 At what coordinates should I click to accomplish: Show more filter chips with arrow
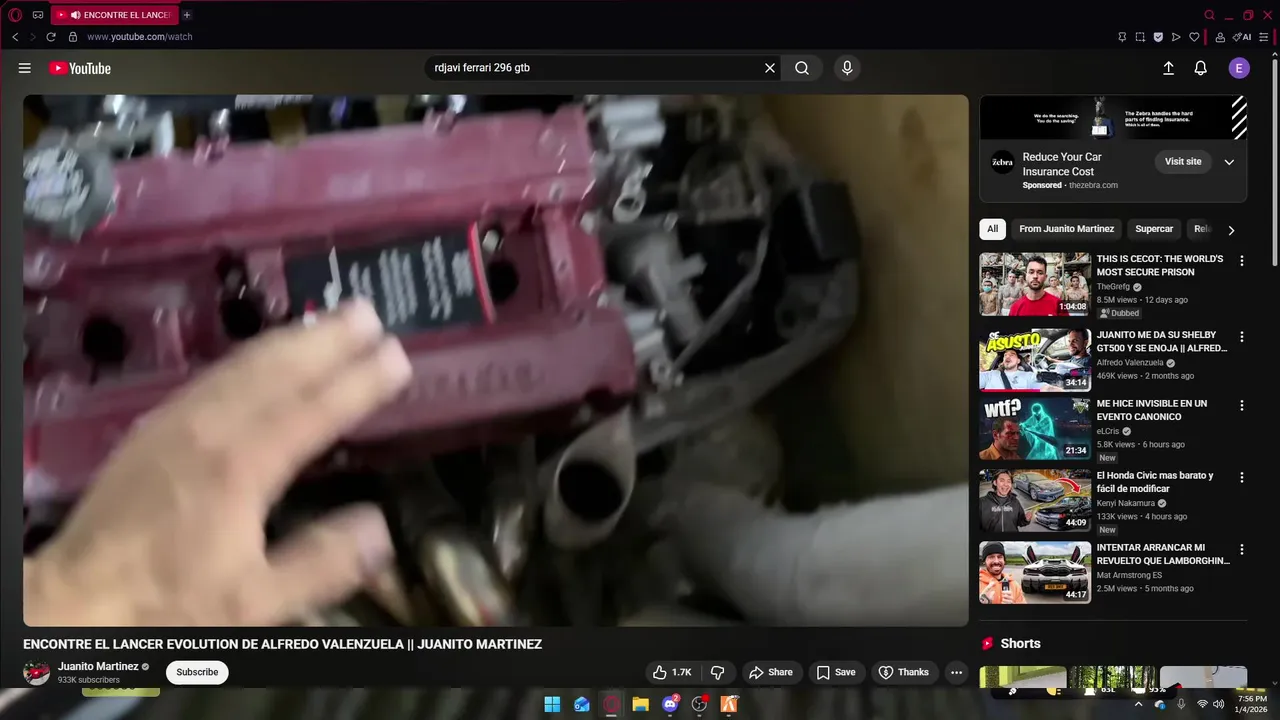(1231, 230)
